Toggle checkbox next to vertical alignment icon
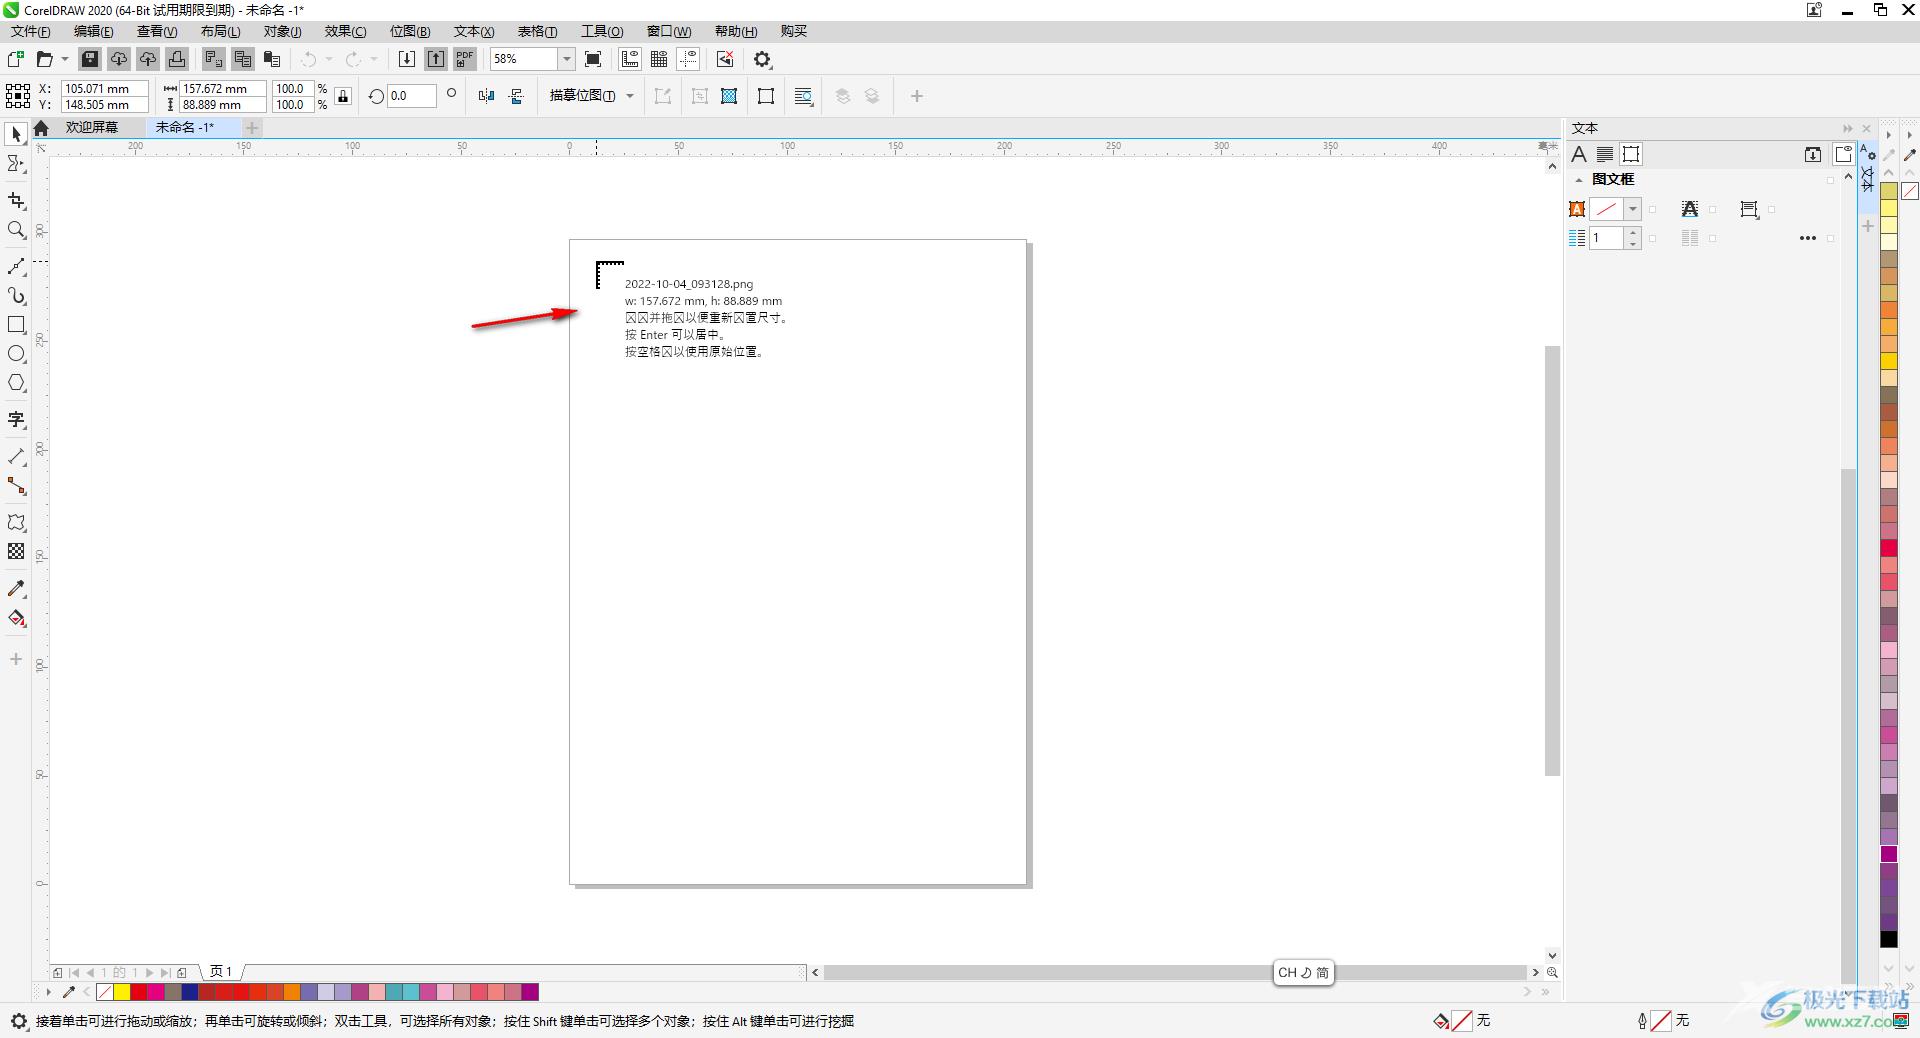1920x1038 pixels. tap(1772, 209)
